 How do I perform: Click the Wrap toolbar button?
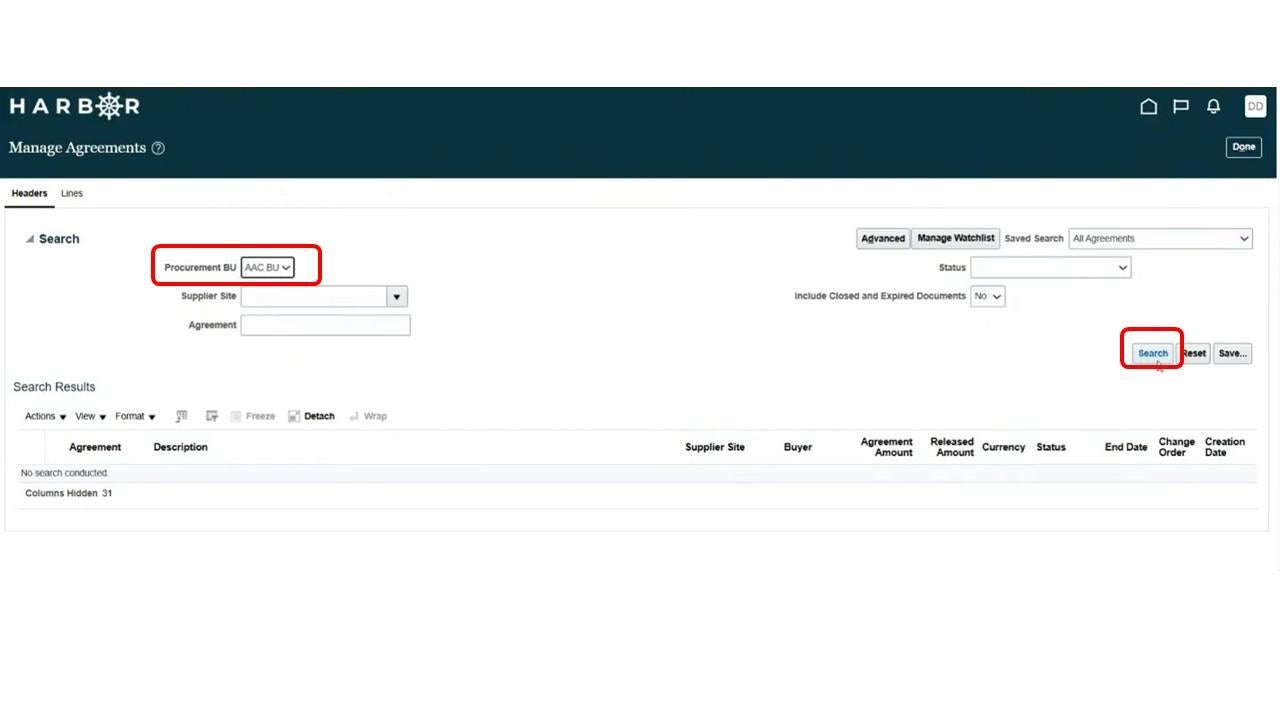[368, 416]
